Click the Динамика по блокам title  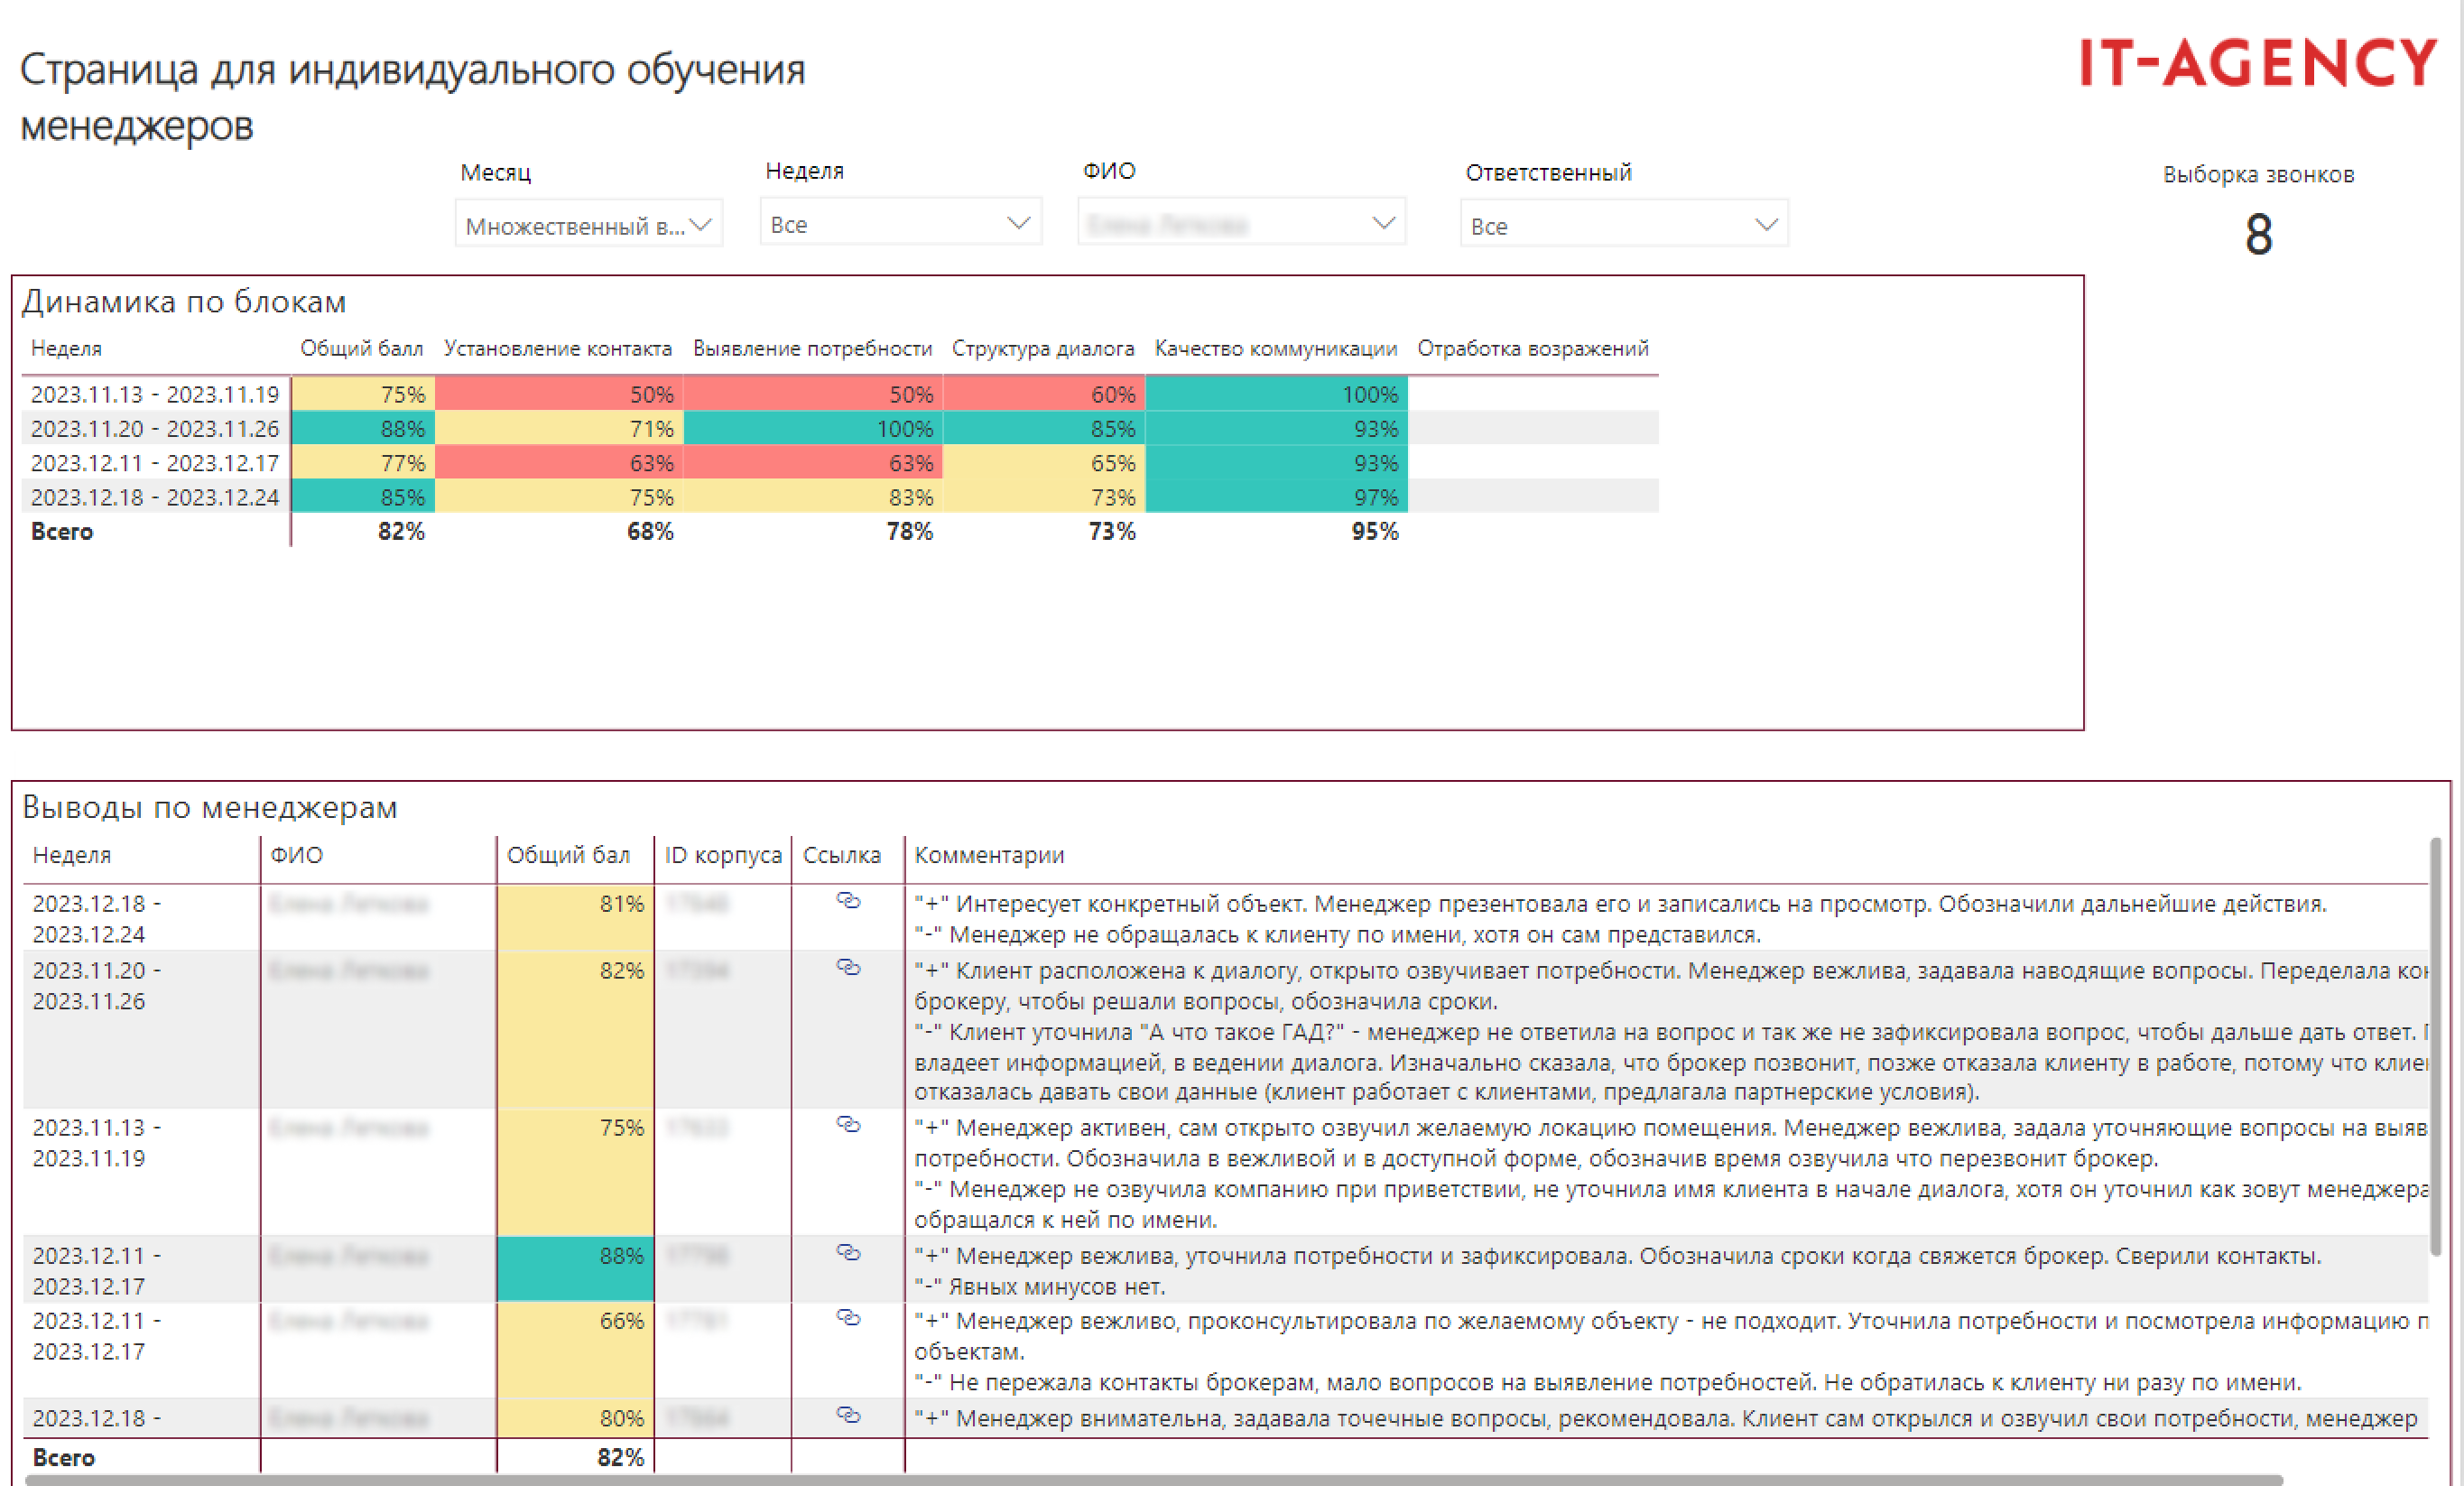(184, 301)
